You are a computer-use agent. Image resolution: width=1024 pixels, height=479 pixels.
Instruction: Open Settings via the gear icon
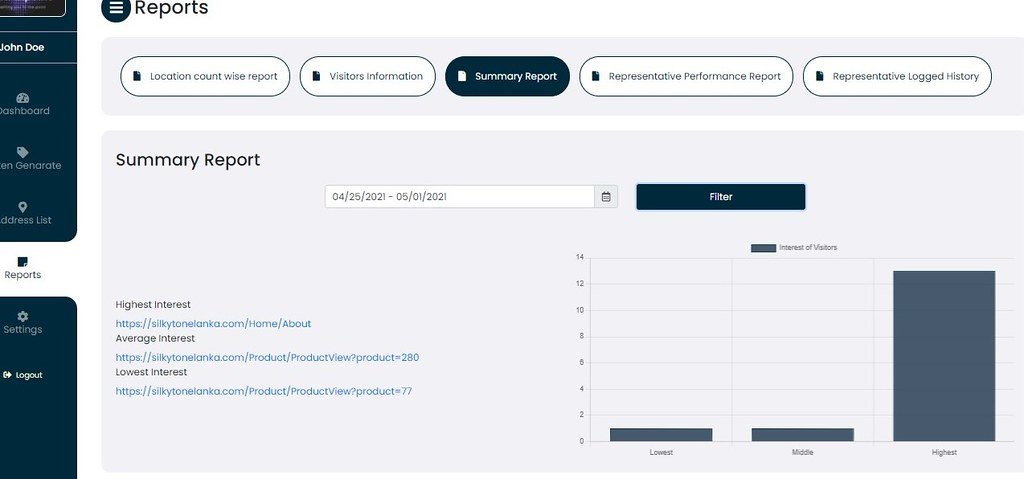pos(23,316)
